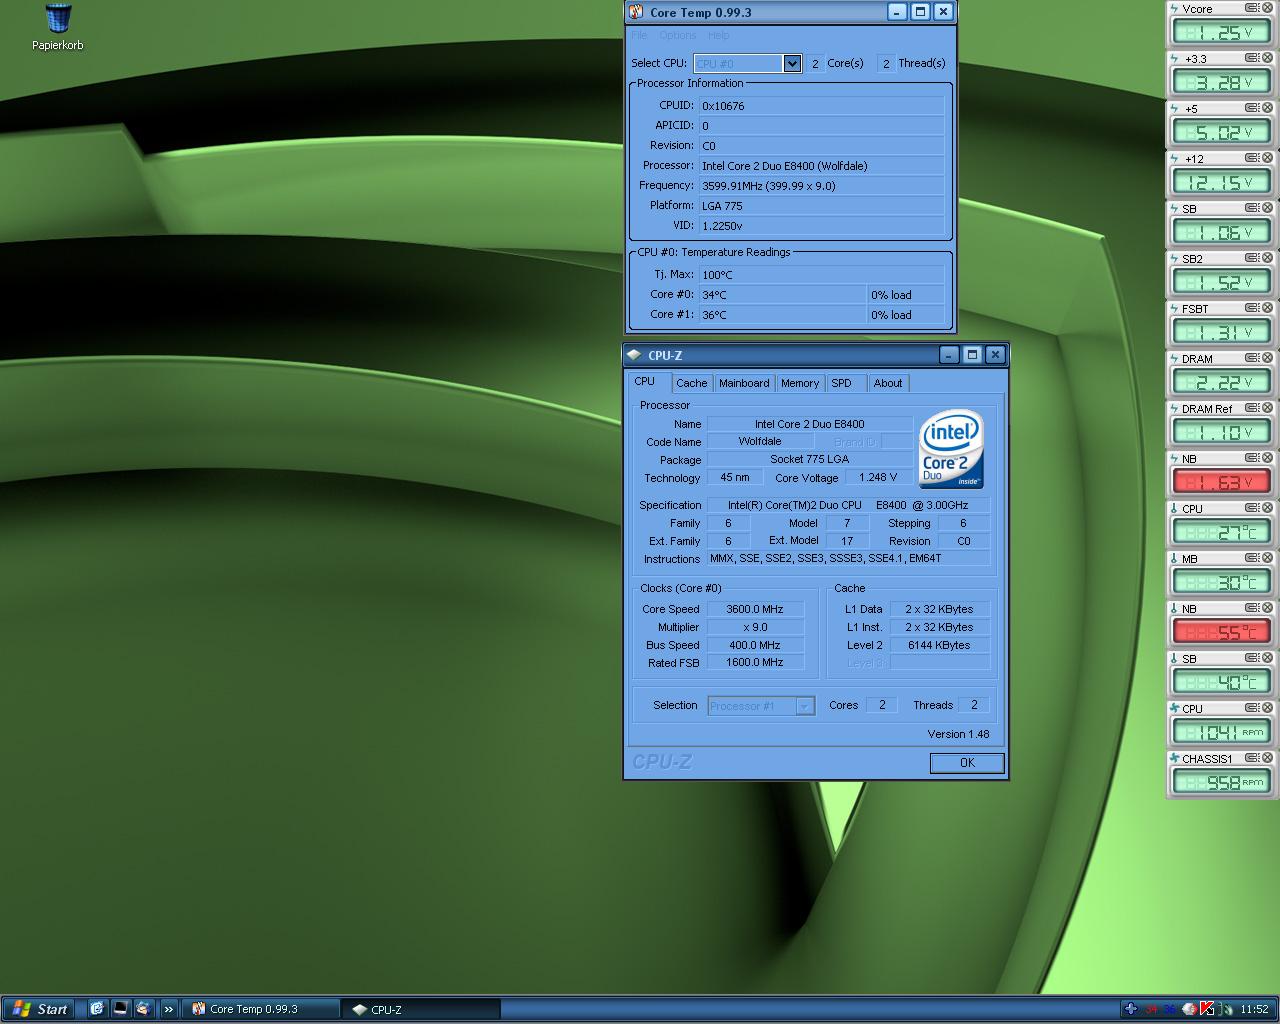Click the Core #0 temperature 34°C
Viewport: 1280px width, 1024px height.
click(x=782, y=295)
